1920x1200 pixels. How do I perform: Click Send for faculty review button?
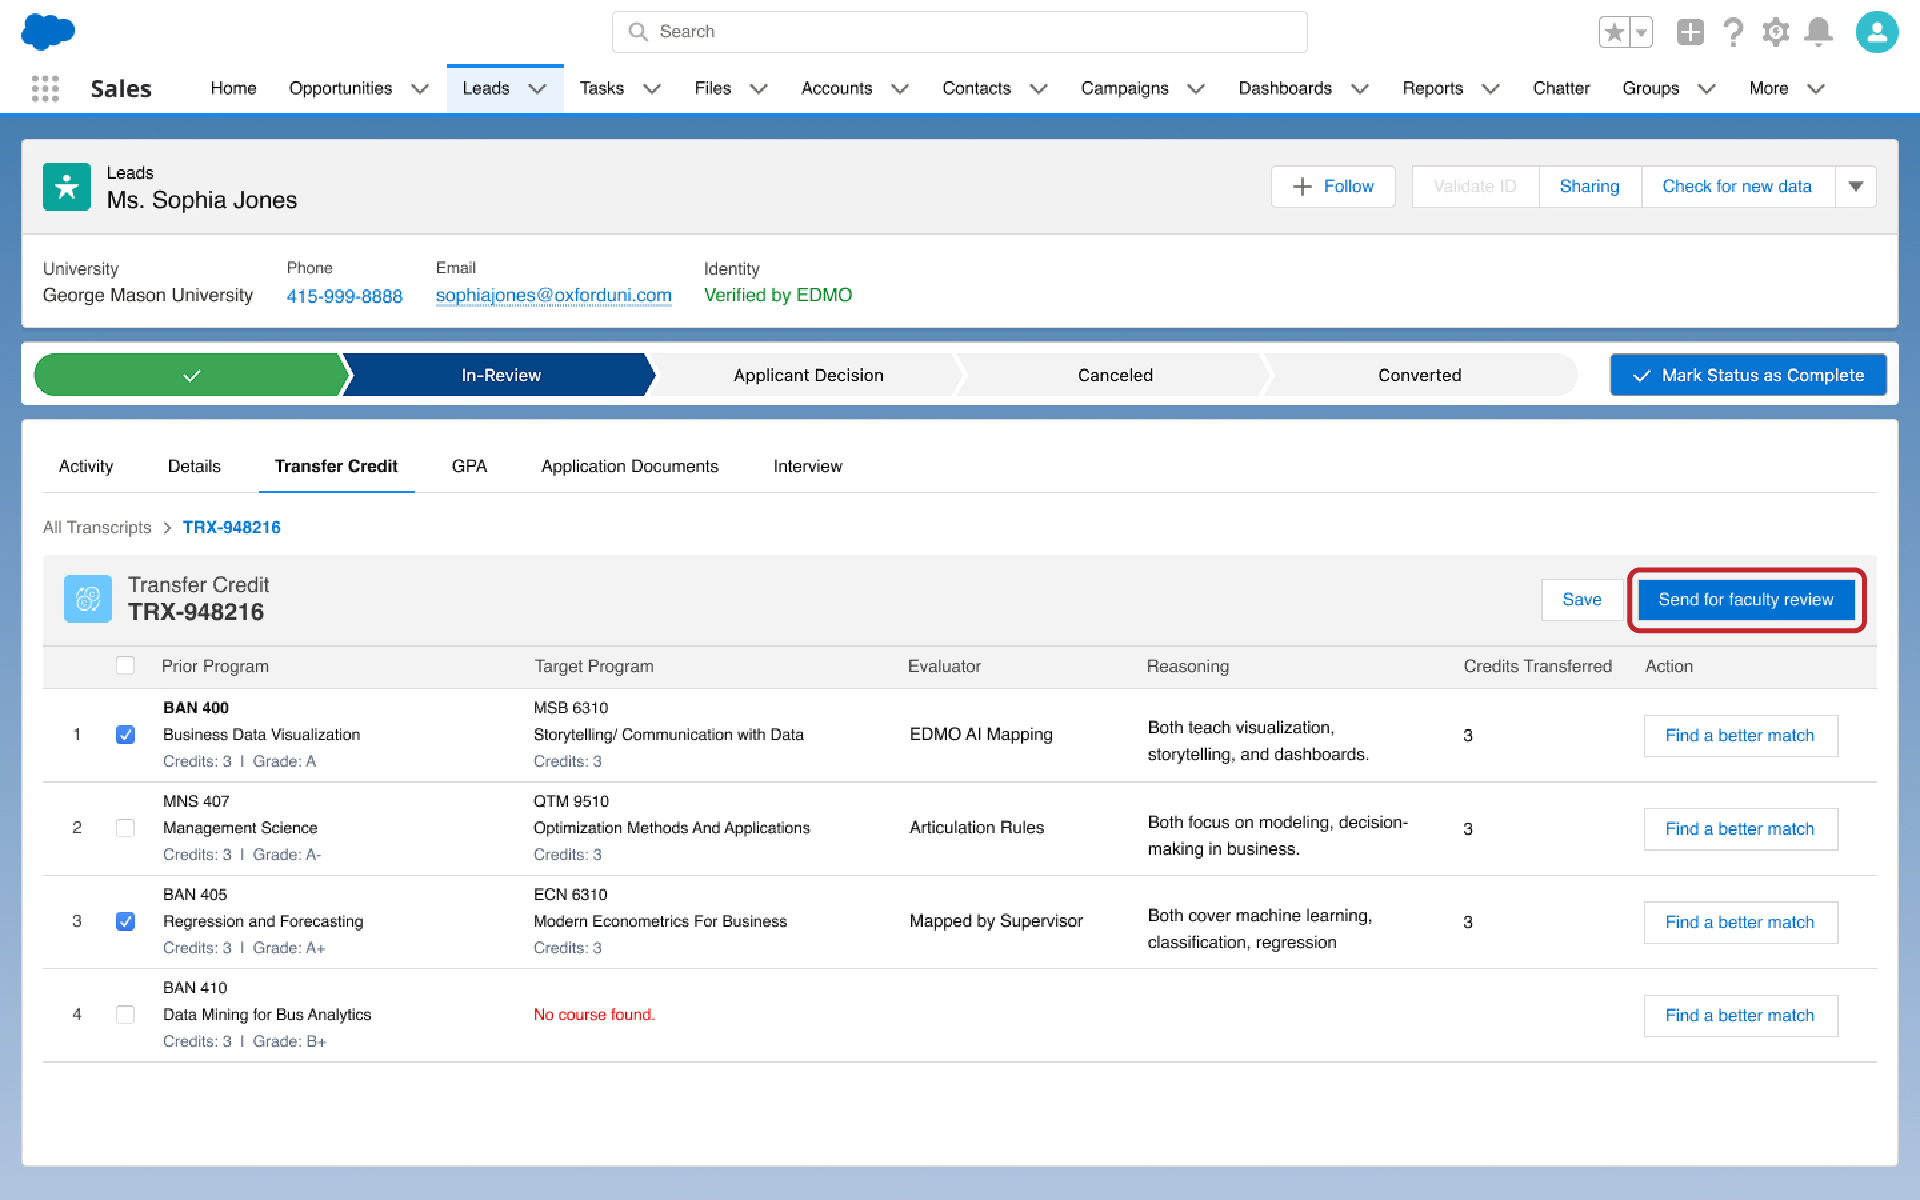point(1745,600)
